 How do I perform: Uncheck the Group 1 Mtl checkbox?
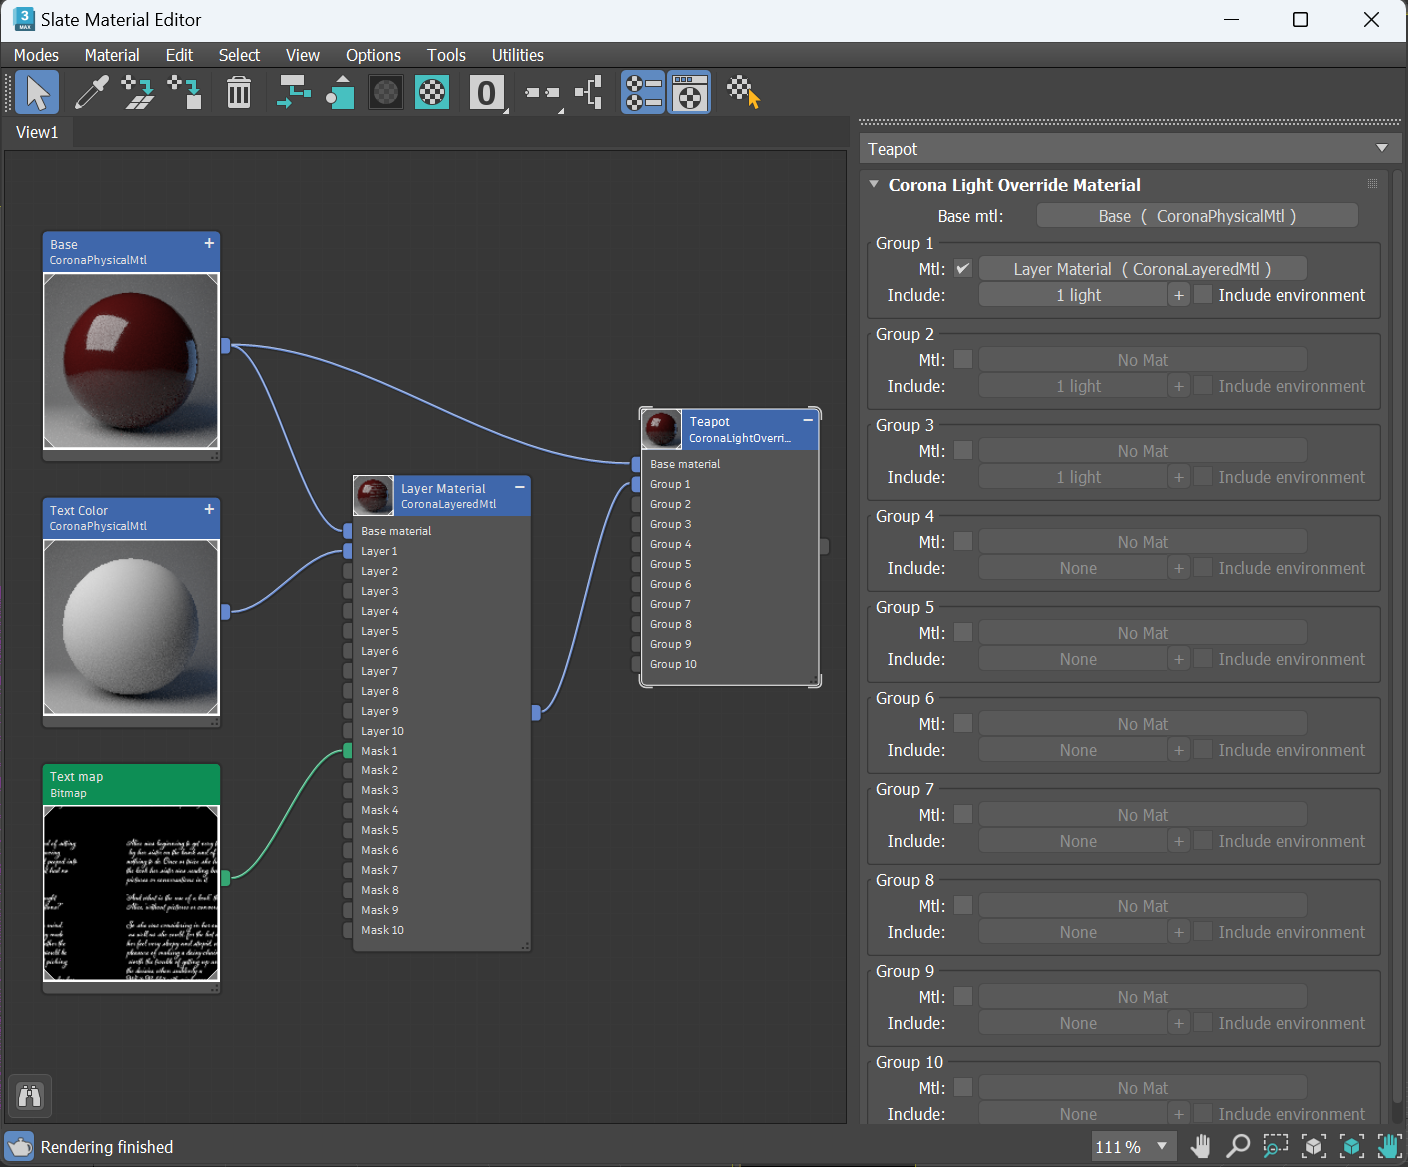963,268
